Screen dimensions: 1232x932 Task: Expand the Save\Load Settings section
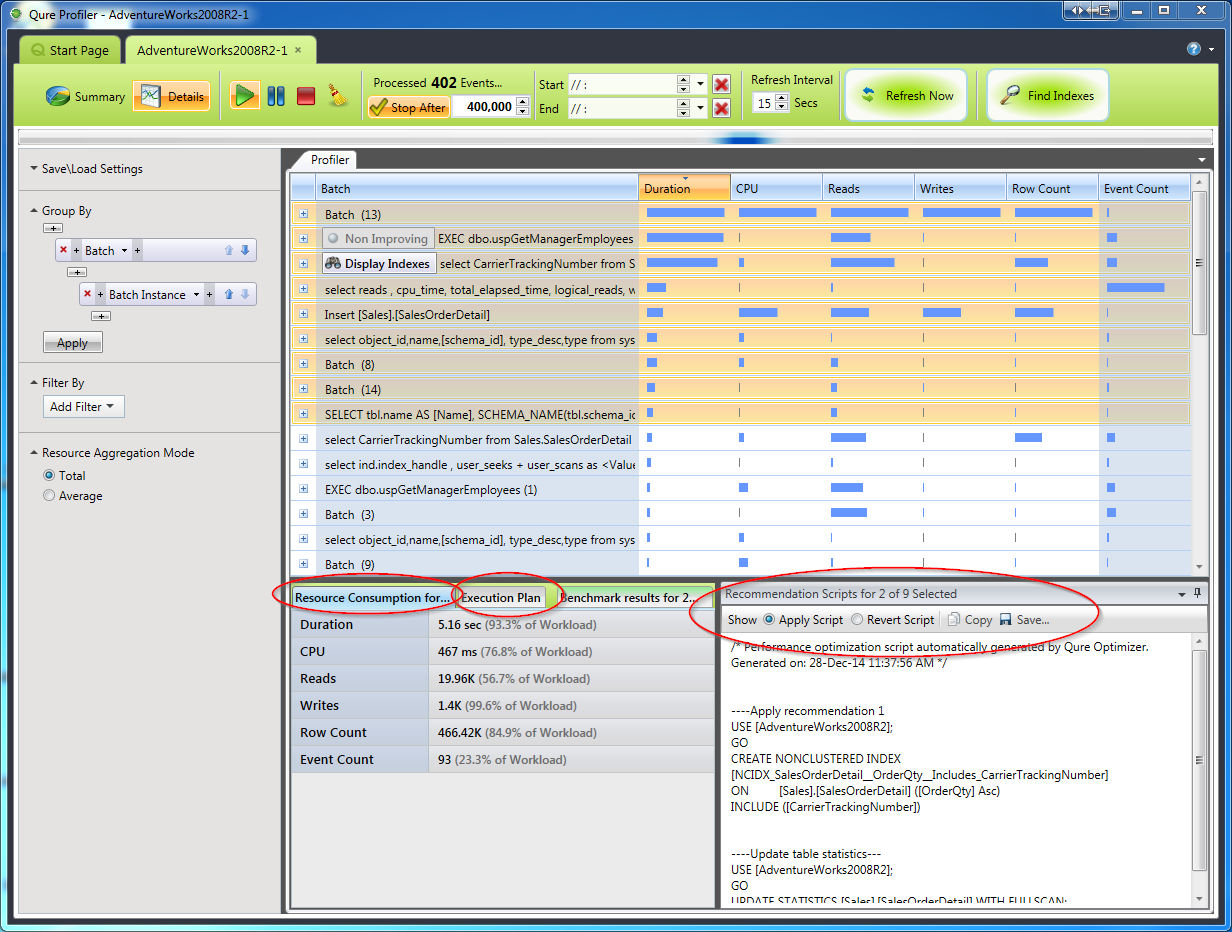click(34, 169)
